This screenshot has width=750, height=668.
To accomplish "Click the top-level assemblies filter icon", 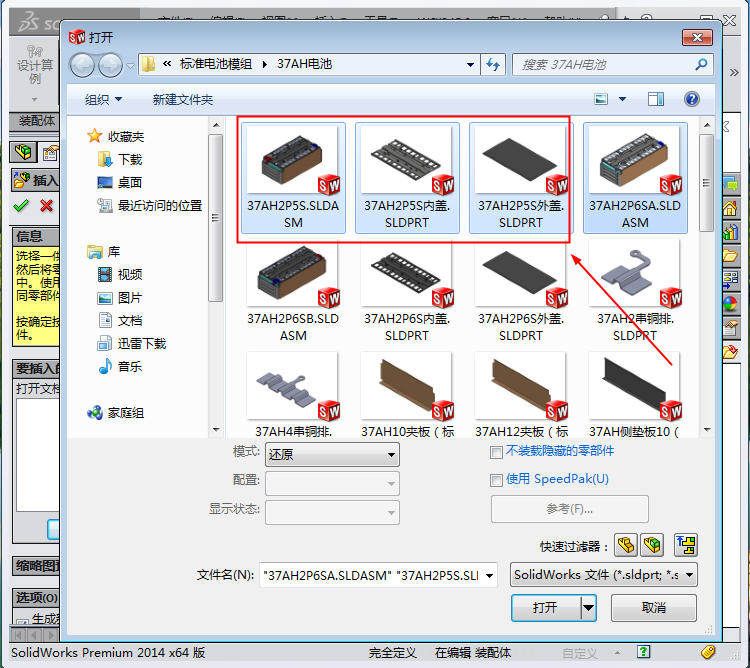I will coord(686,545).
